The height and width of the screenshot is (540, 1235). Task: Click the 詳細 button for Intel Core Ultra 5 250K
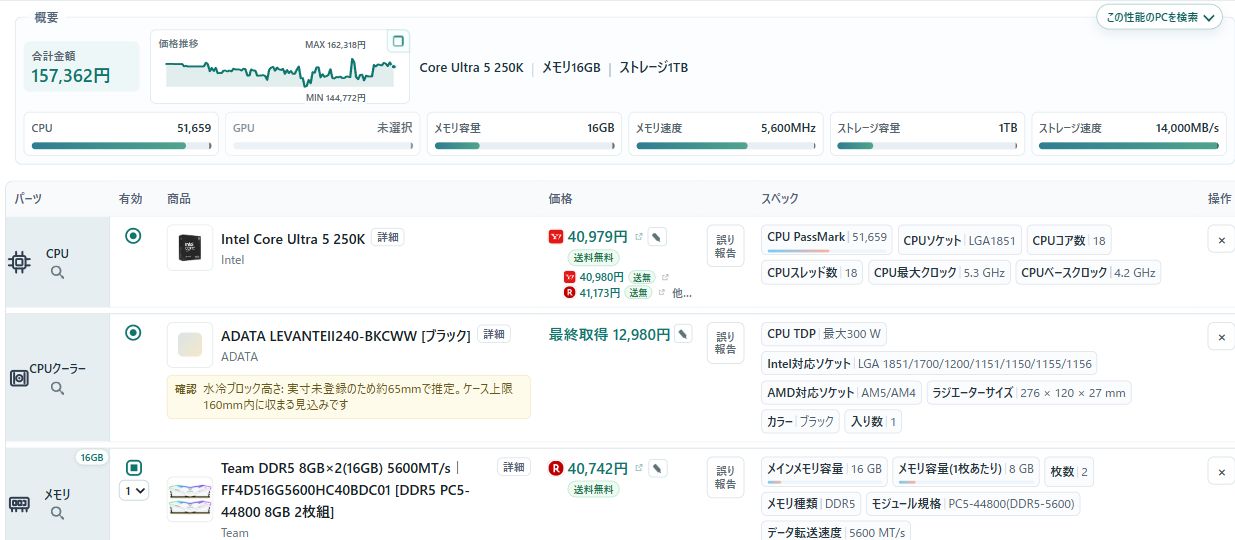(388, 238)
